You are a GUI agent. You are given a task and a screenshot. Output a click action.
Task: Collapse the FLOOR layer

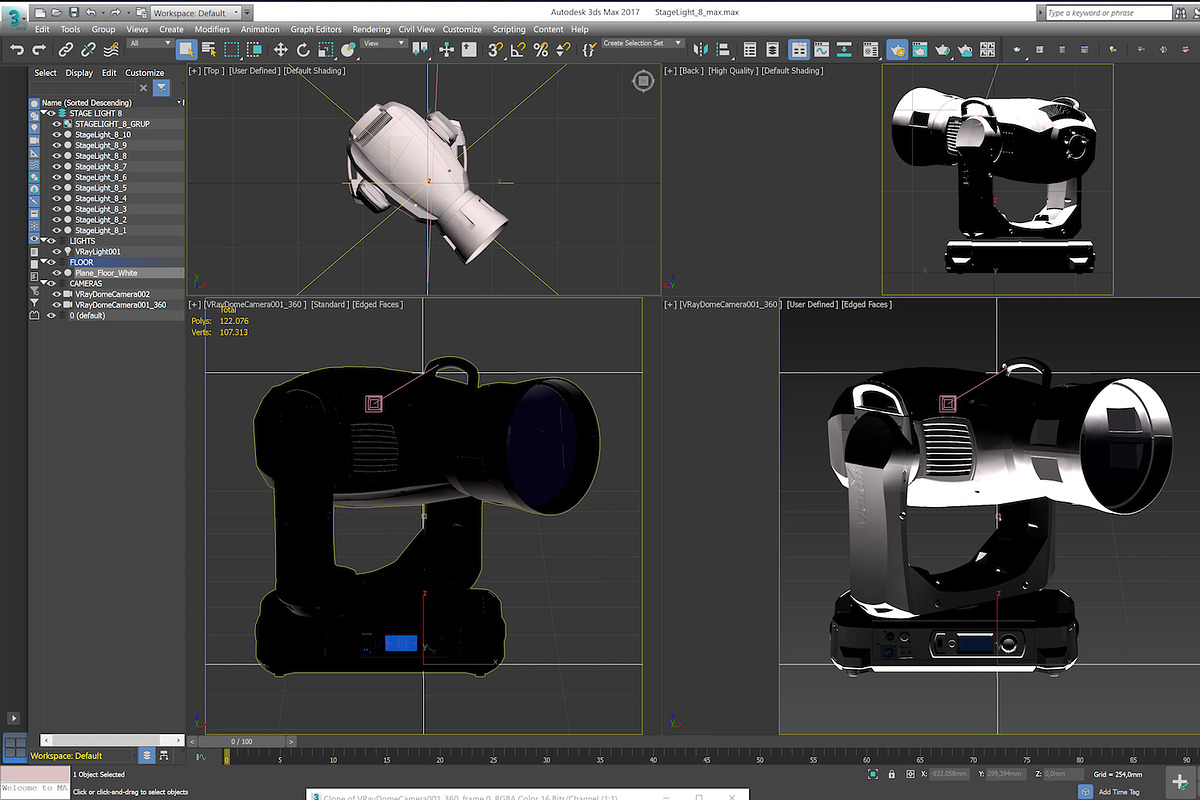45,262
